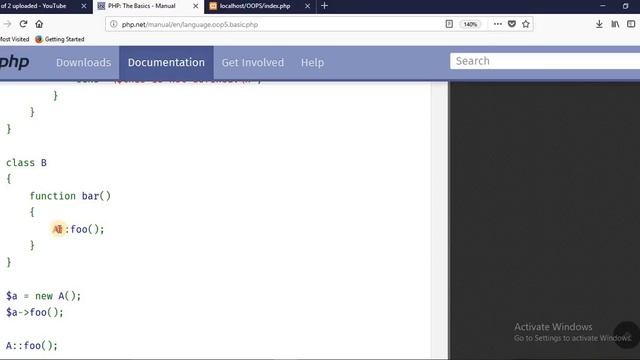Click '$a->foo();' code line
Screen dimensions: 640x360
coord(35,313)
